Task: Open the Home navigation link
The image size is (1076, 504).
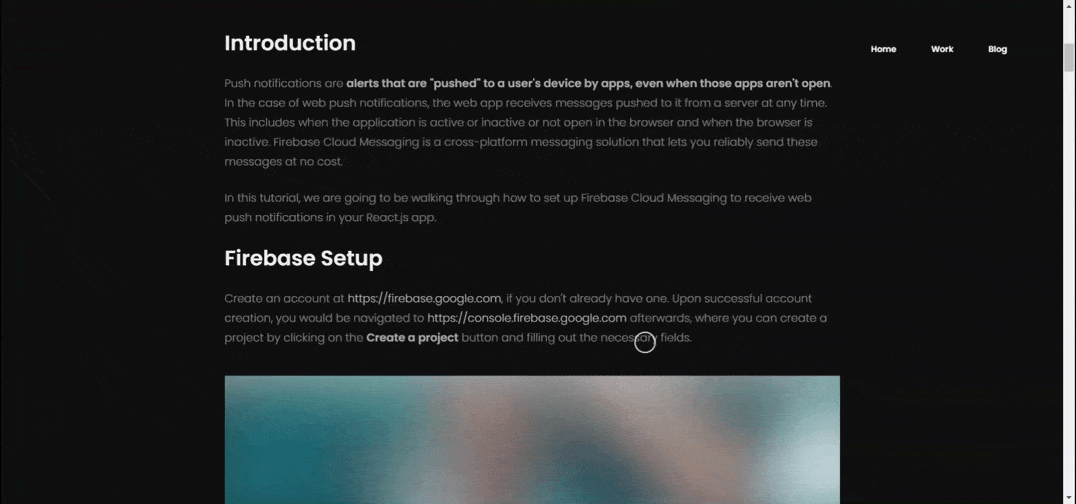Action: [x=883, y=49]
